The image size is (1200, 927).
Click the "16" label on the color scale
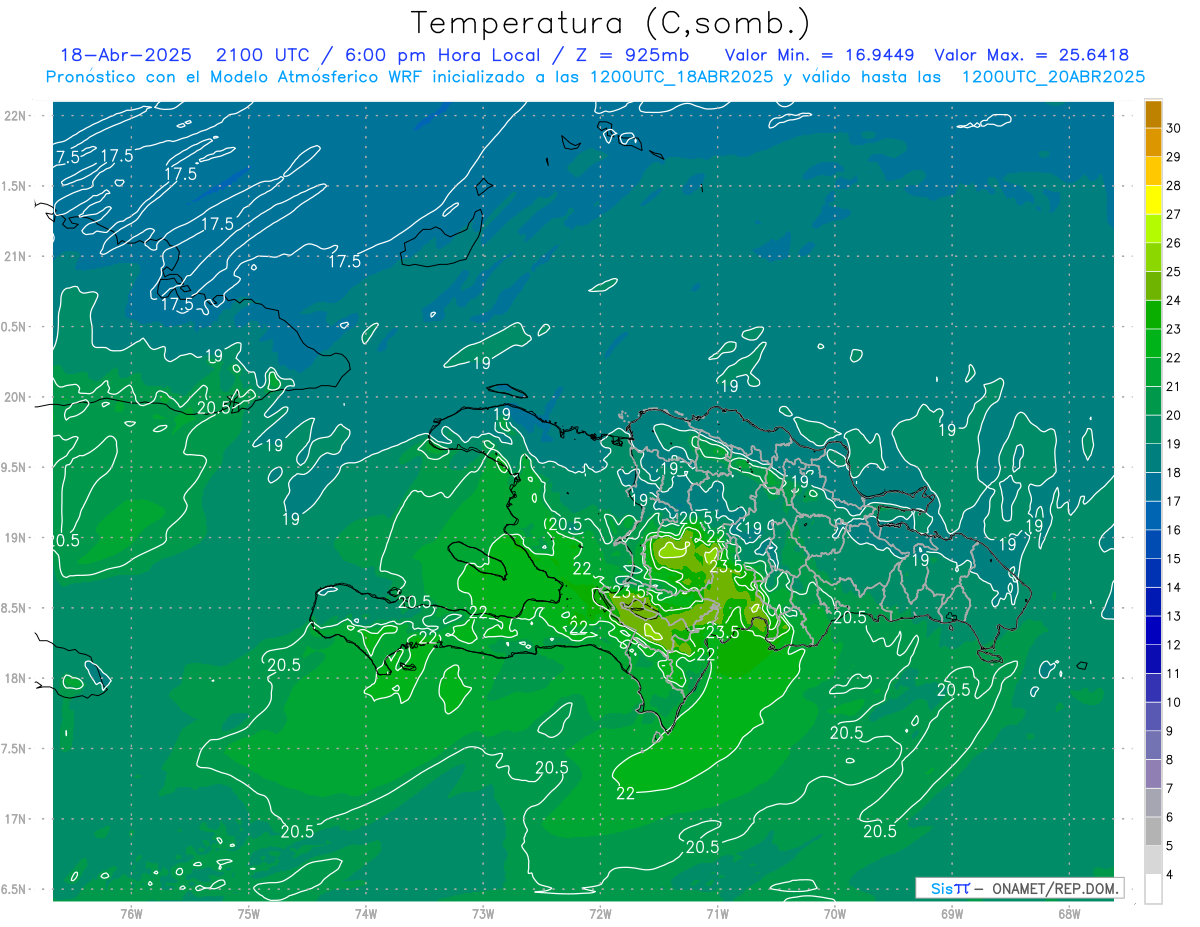(x=1174, y=530)
